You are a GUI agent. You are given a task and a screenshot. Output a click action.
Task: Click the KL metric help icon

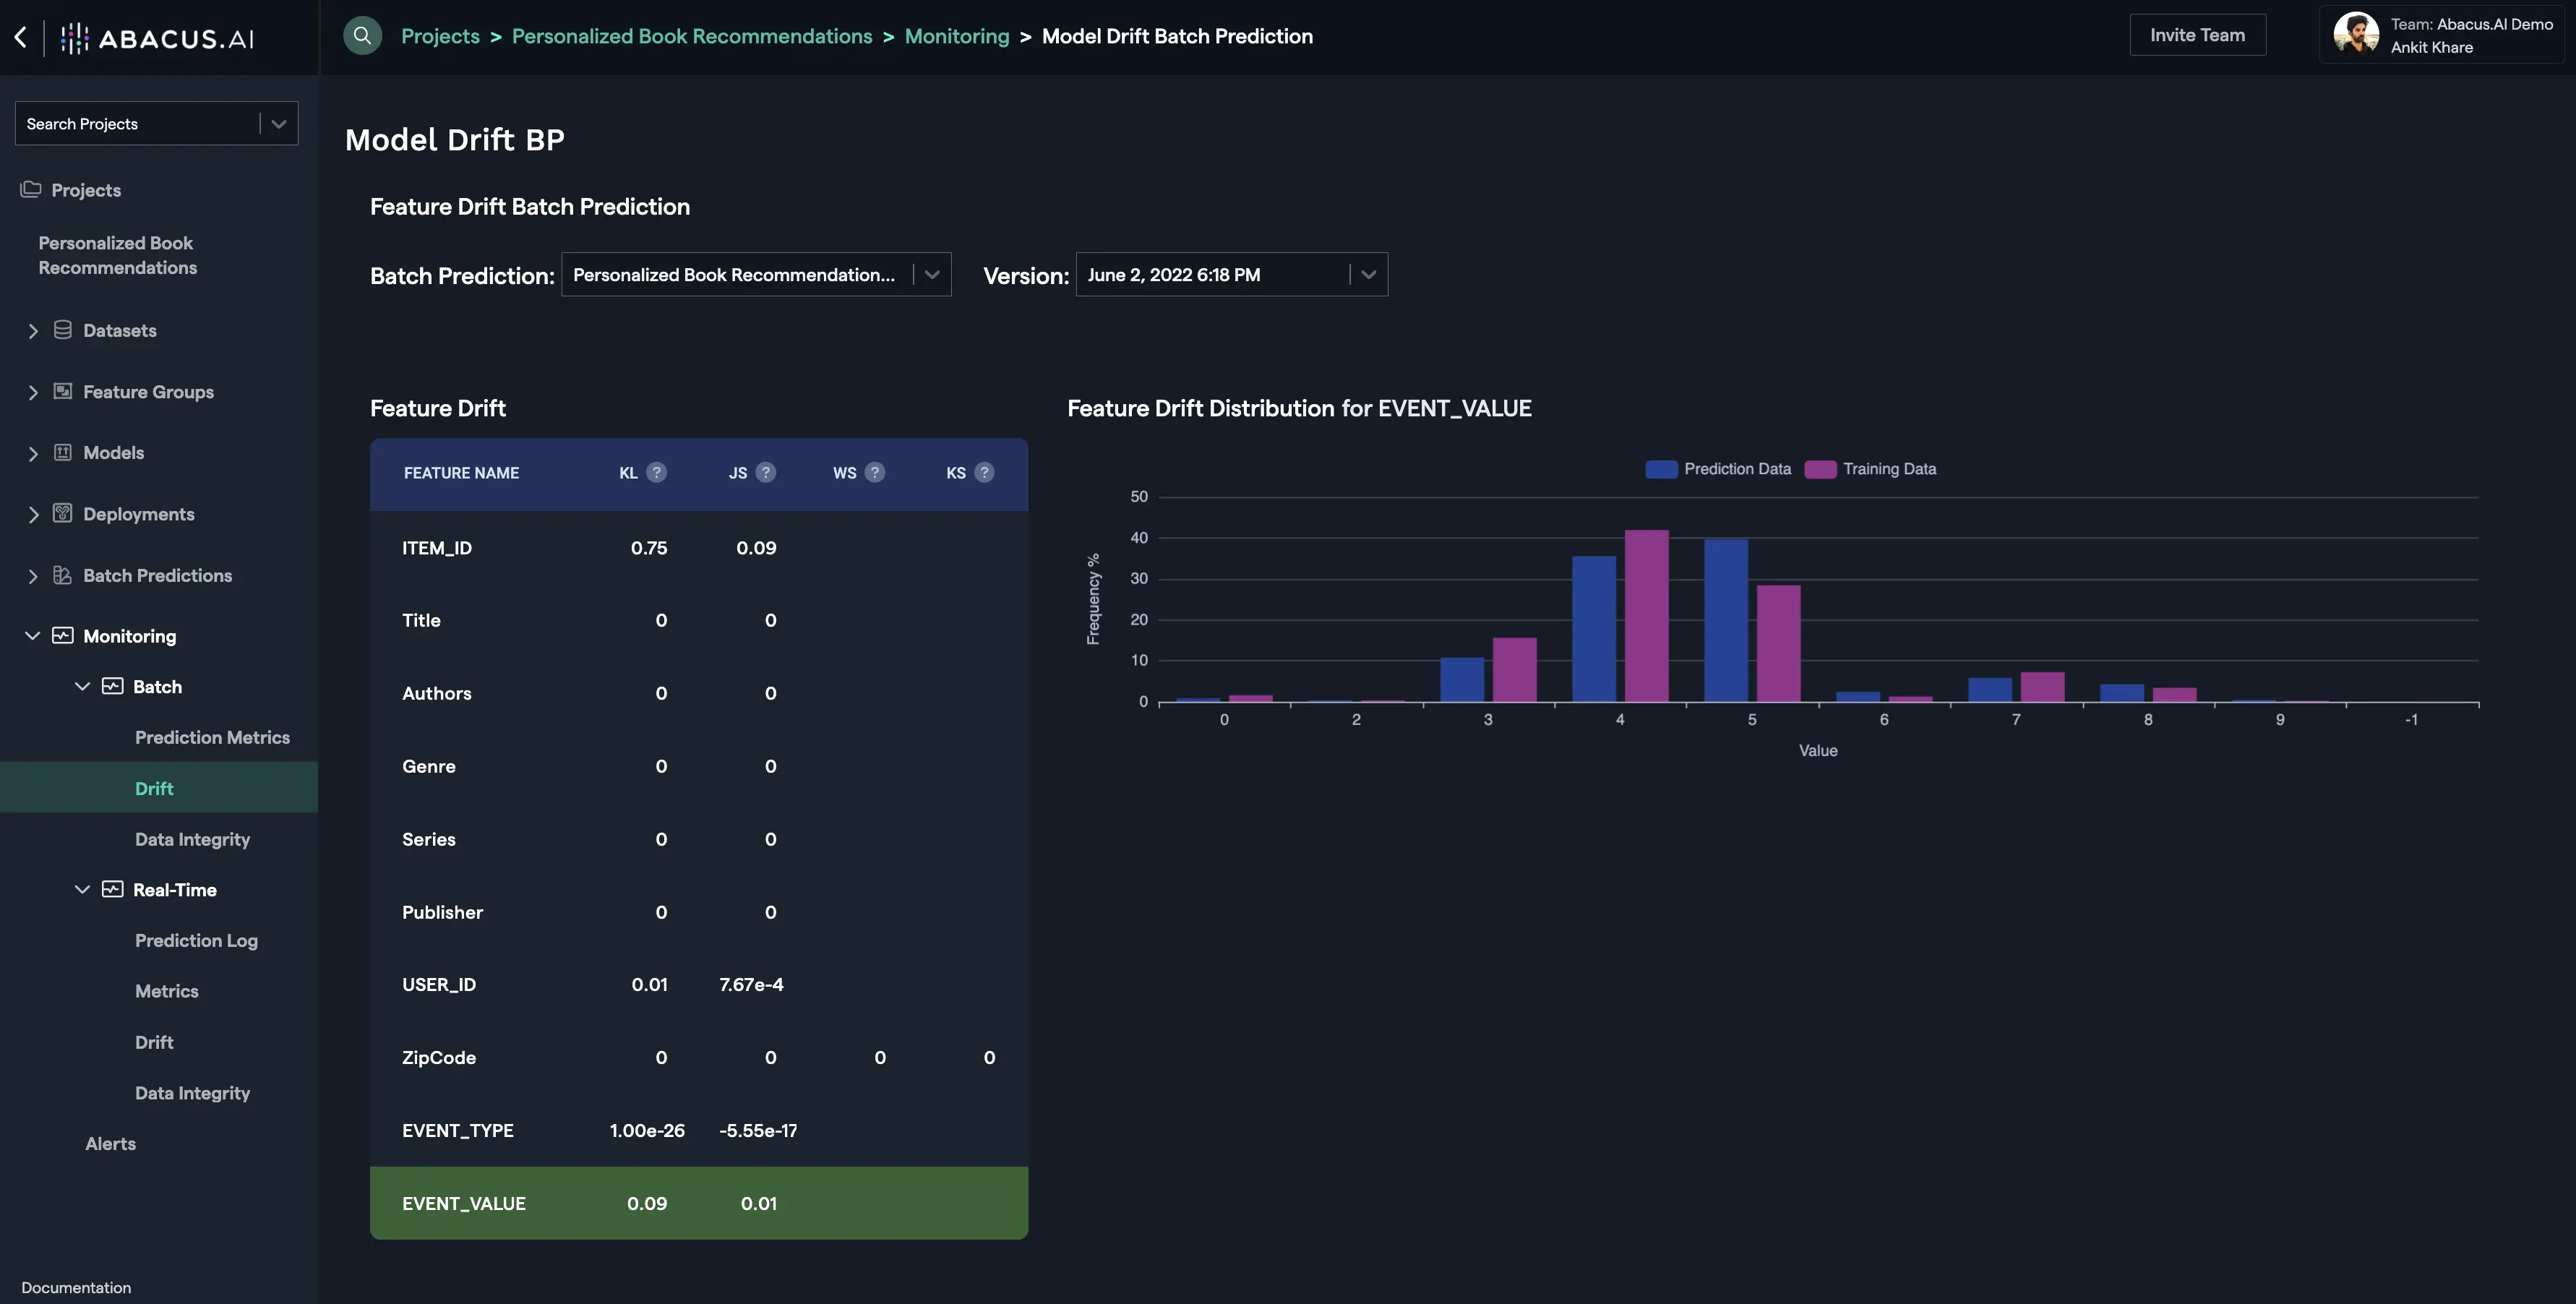pos(656,473)
